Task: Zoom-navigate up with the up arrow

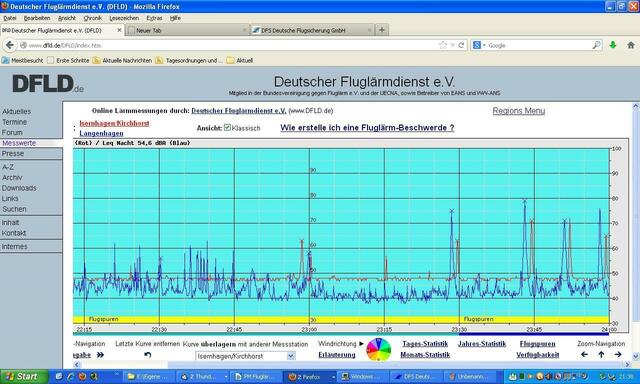Action: tap(601, 355)
